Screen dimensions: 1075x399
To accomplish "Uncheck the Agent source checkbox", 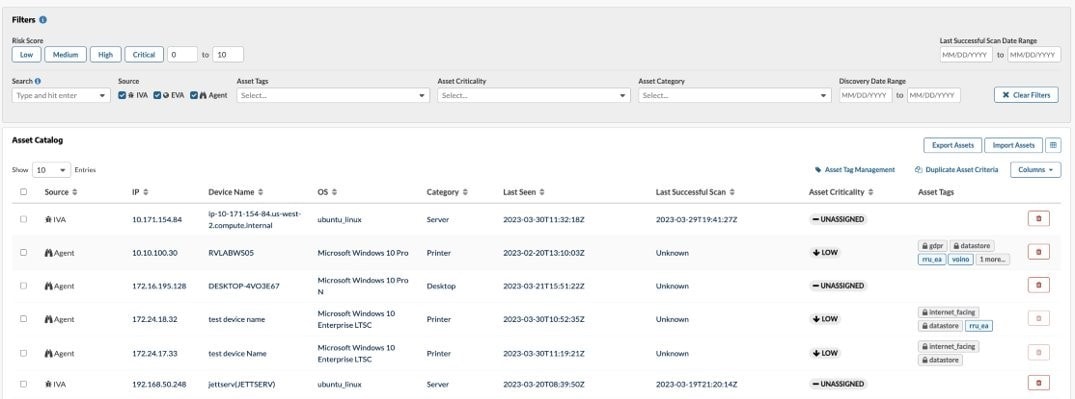I will point(194,95).
